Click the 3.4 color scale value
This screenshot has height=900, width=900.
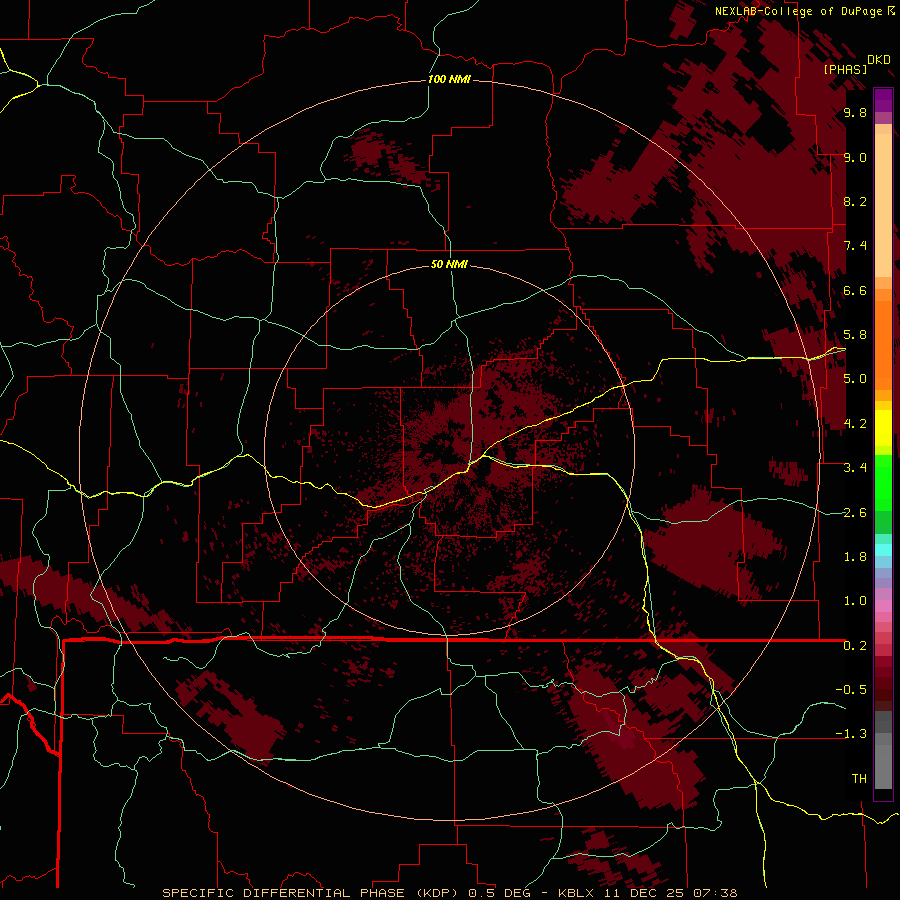pyautogui.click(x=855, y=468)
